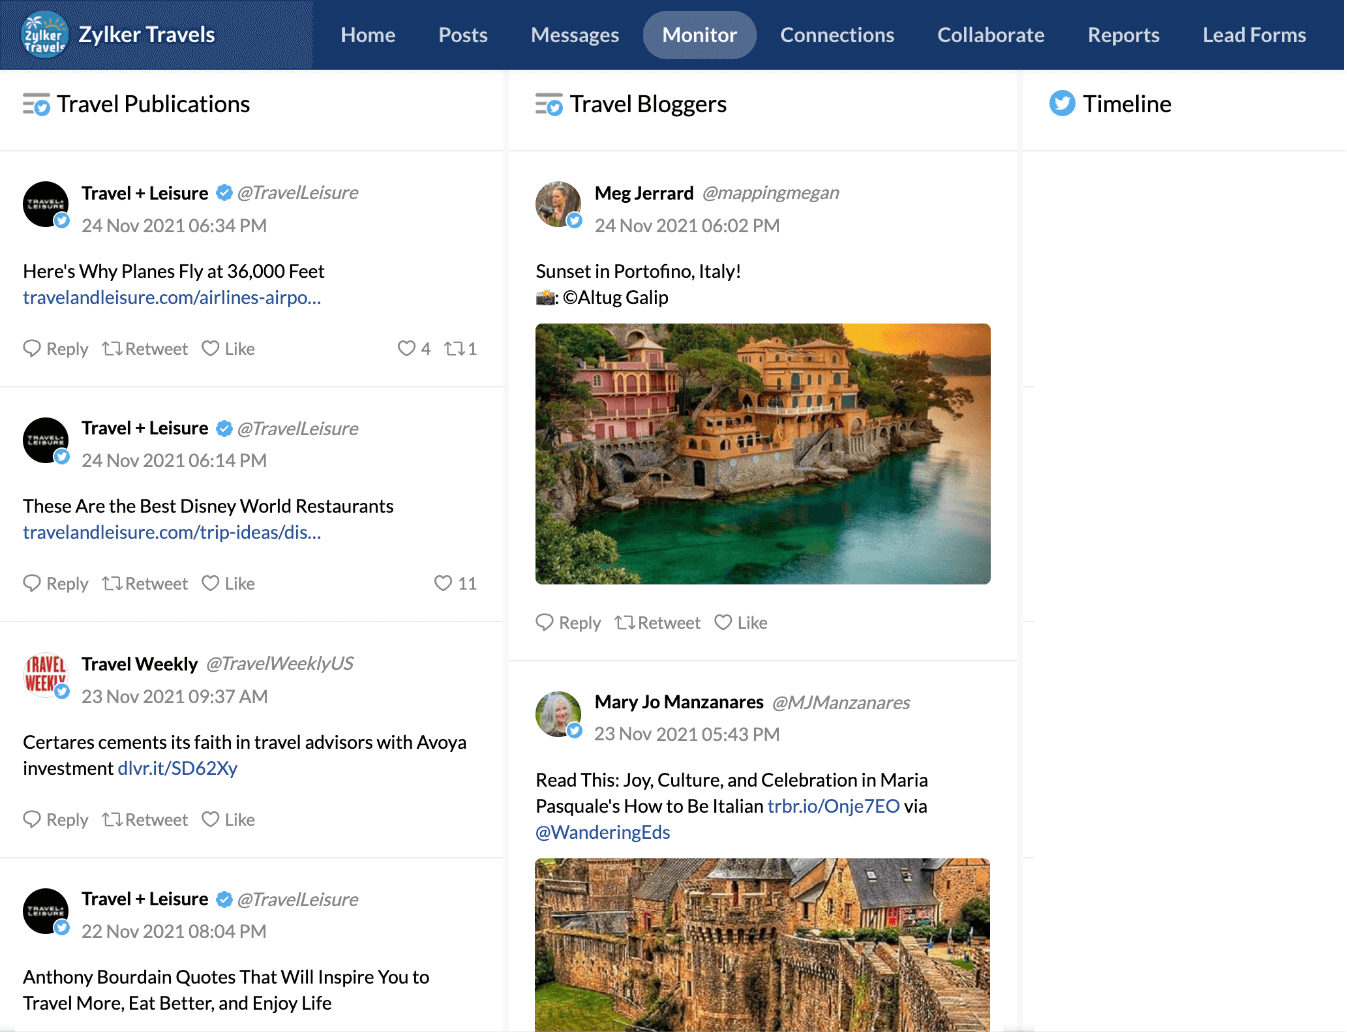Switch to the Reports tab
The height and width of the screenshot is (1032, 1347).
coord(1124,35)
